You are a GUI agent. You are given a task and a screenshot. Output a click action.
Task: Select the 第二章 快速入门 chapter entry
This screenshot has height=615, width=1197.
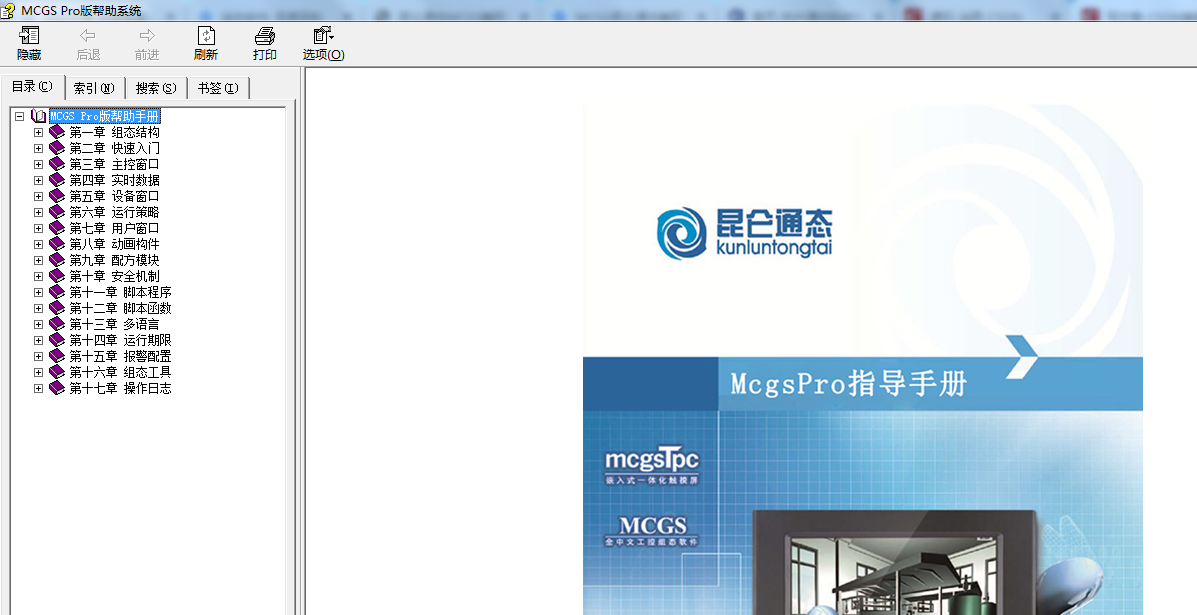[x=116, y=148]
